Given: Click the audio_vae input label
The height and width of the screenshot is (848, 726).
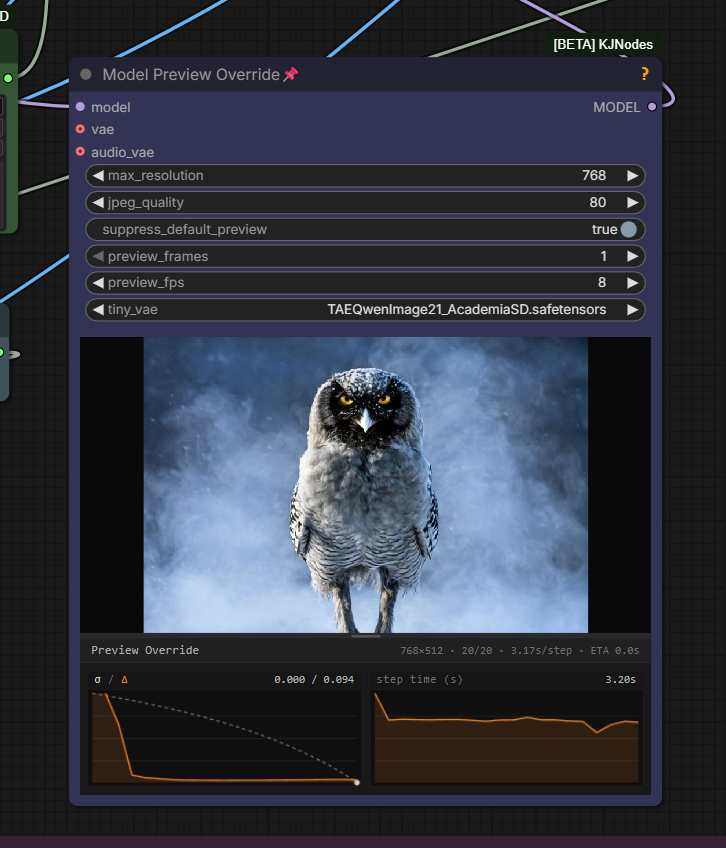Looking at the screenshot, I should tap(122, 153).
